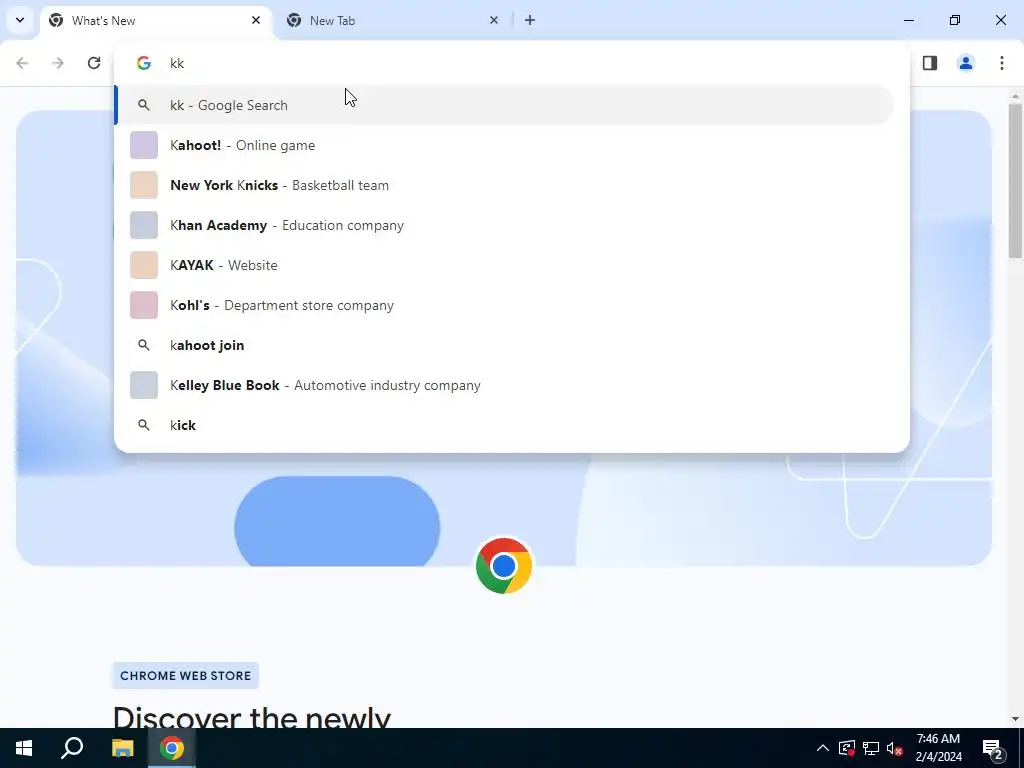Click the Google G icon in the address bar
The height and width of the screenshot is (768, 1024).
(x=144, y=63)
